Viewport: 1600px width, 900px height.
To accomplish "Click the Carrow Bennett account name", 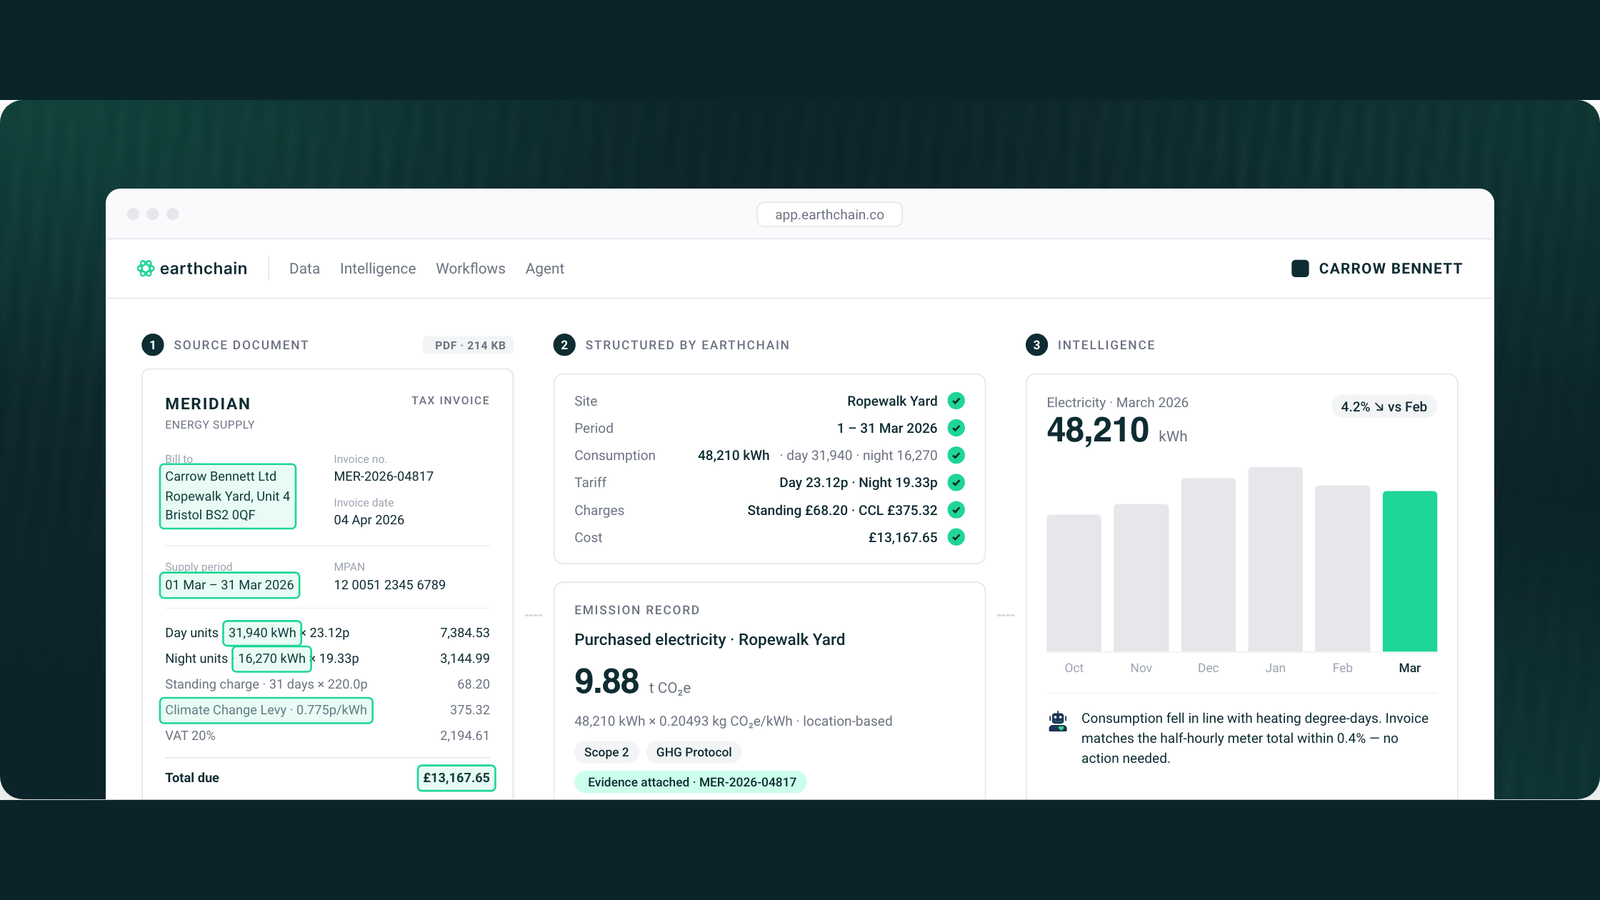I will (x=1390, y=268).
